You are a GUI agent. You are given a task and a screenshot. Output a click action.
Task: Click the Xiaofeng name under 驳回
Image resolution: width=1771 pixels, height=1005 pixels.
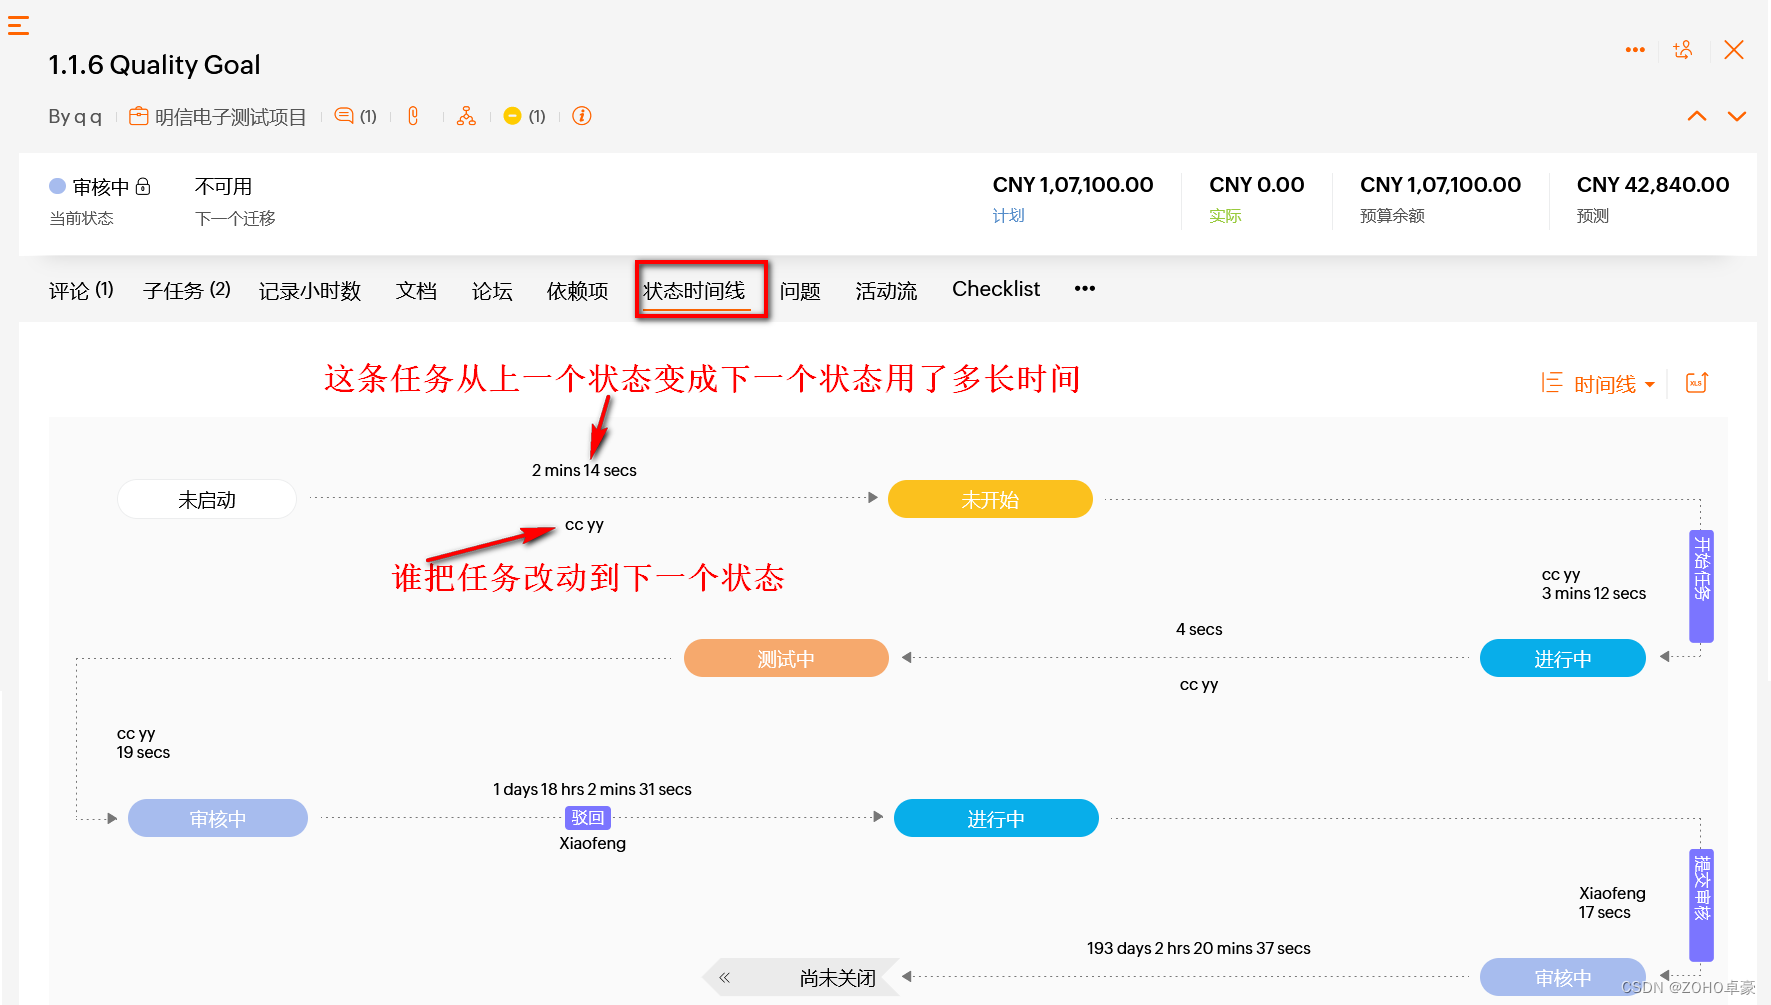592,843
